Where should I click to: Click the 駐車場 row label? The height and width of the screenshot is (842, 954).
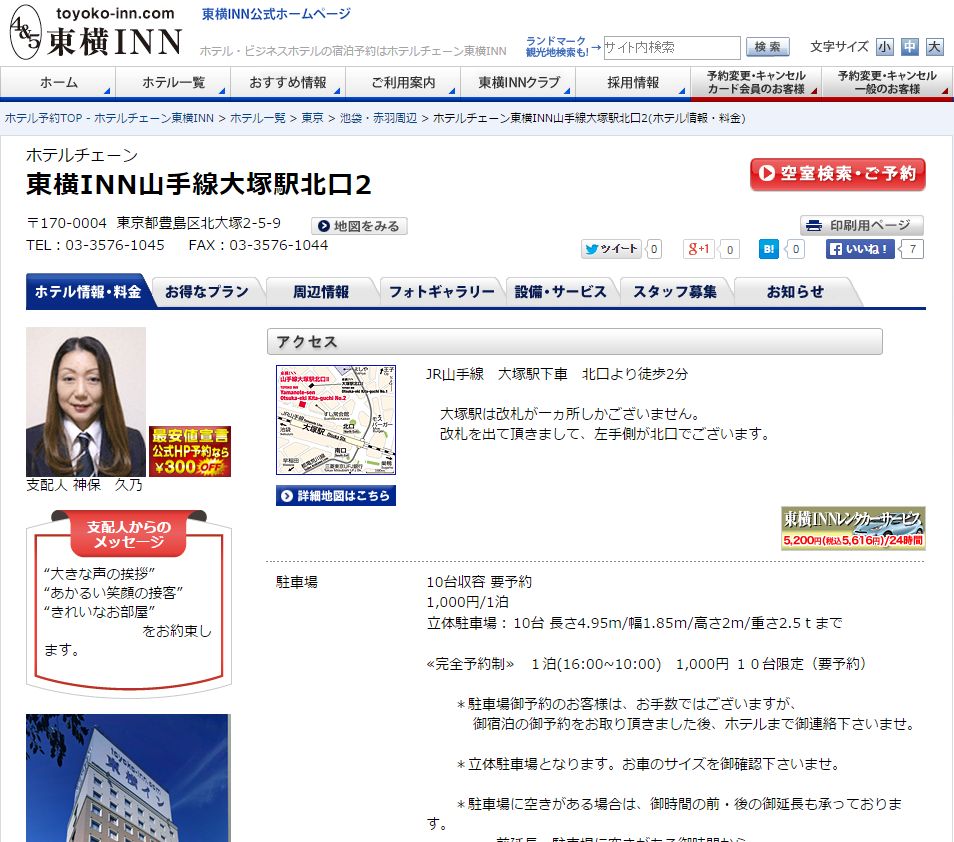(x=297, y=582)
